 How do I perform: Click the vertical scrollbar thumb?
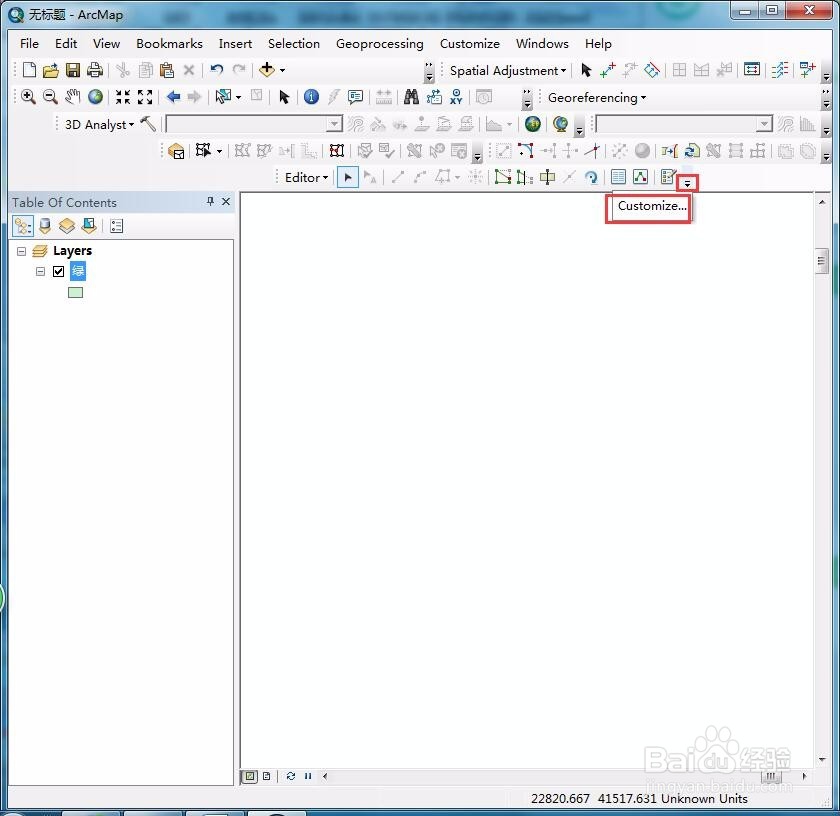(822, 261)
